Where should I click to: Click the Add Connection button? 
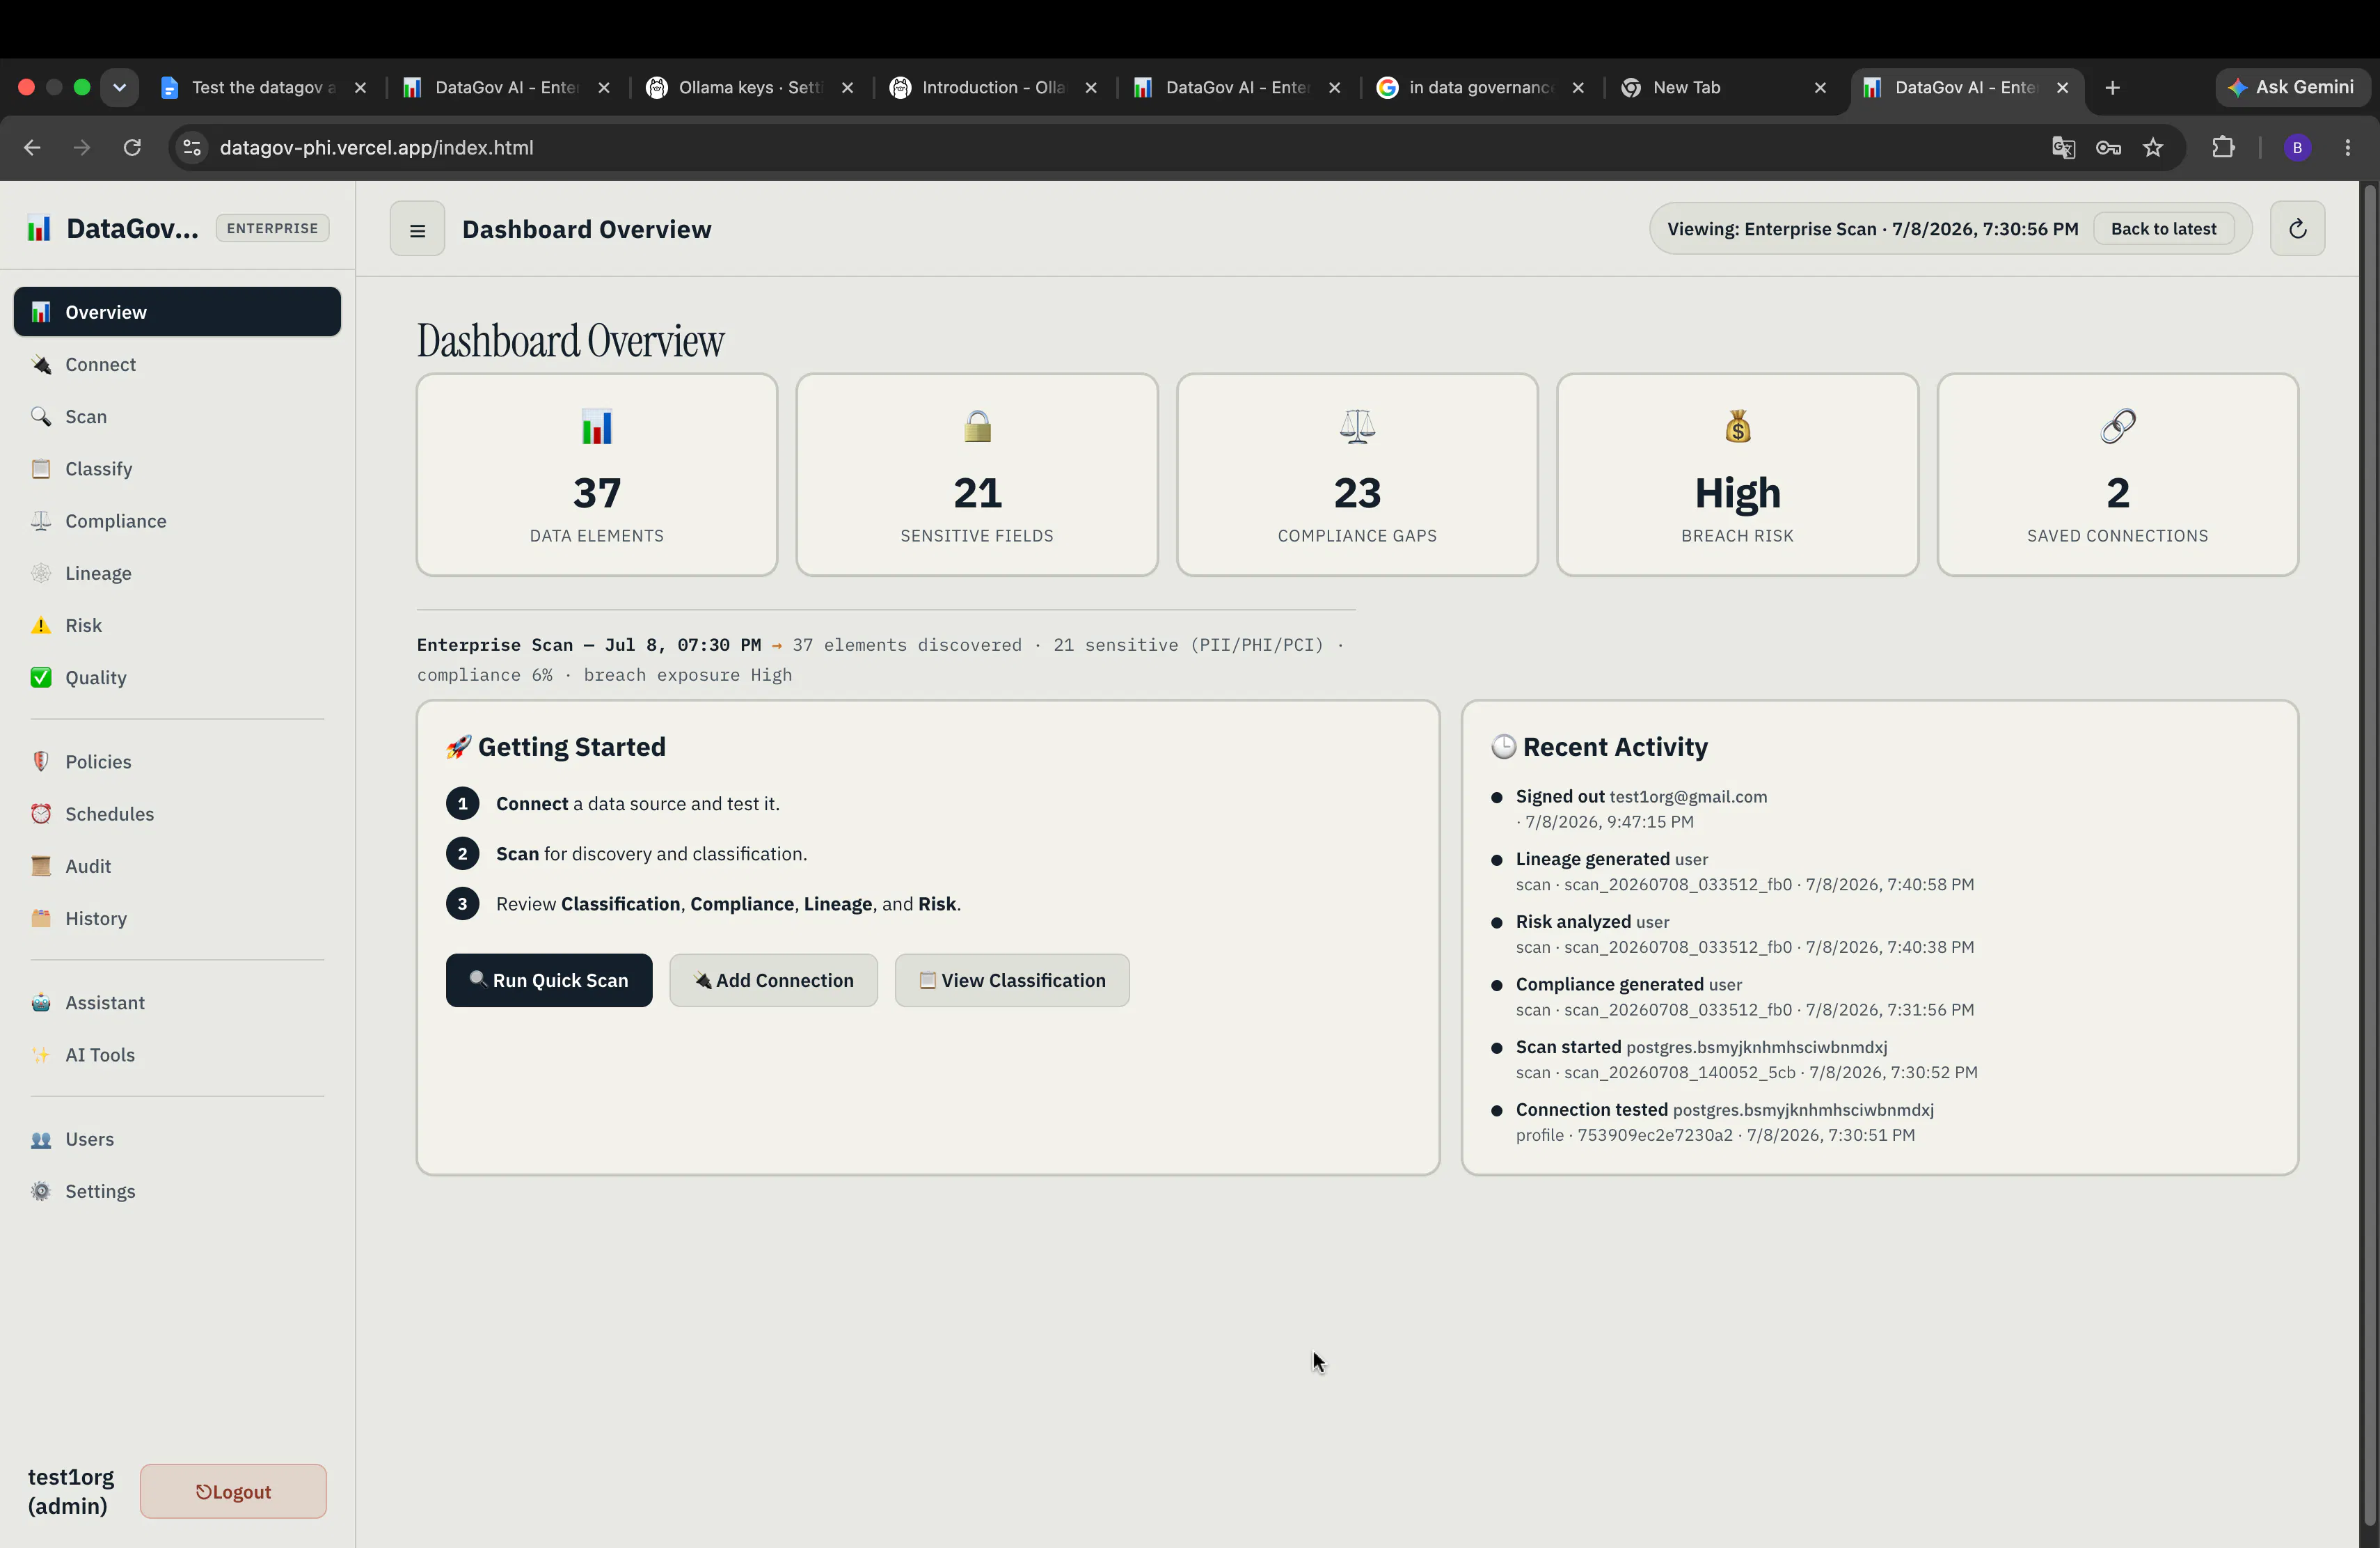tap(773, 980)
